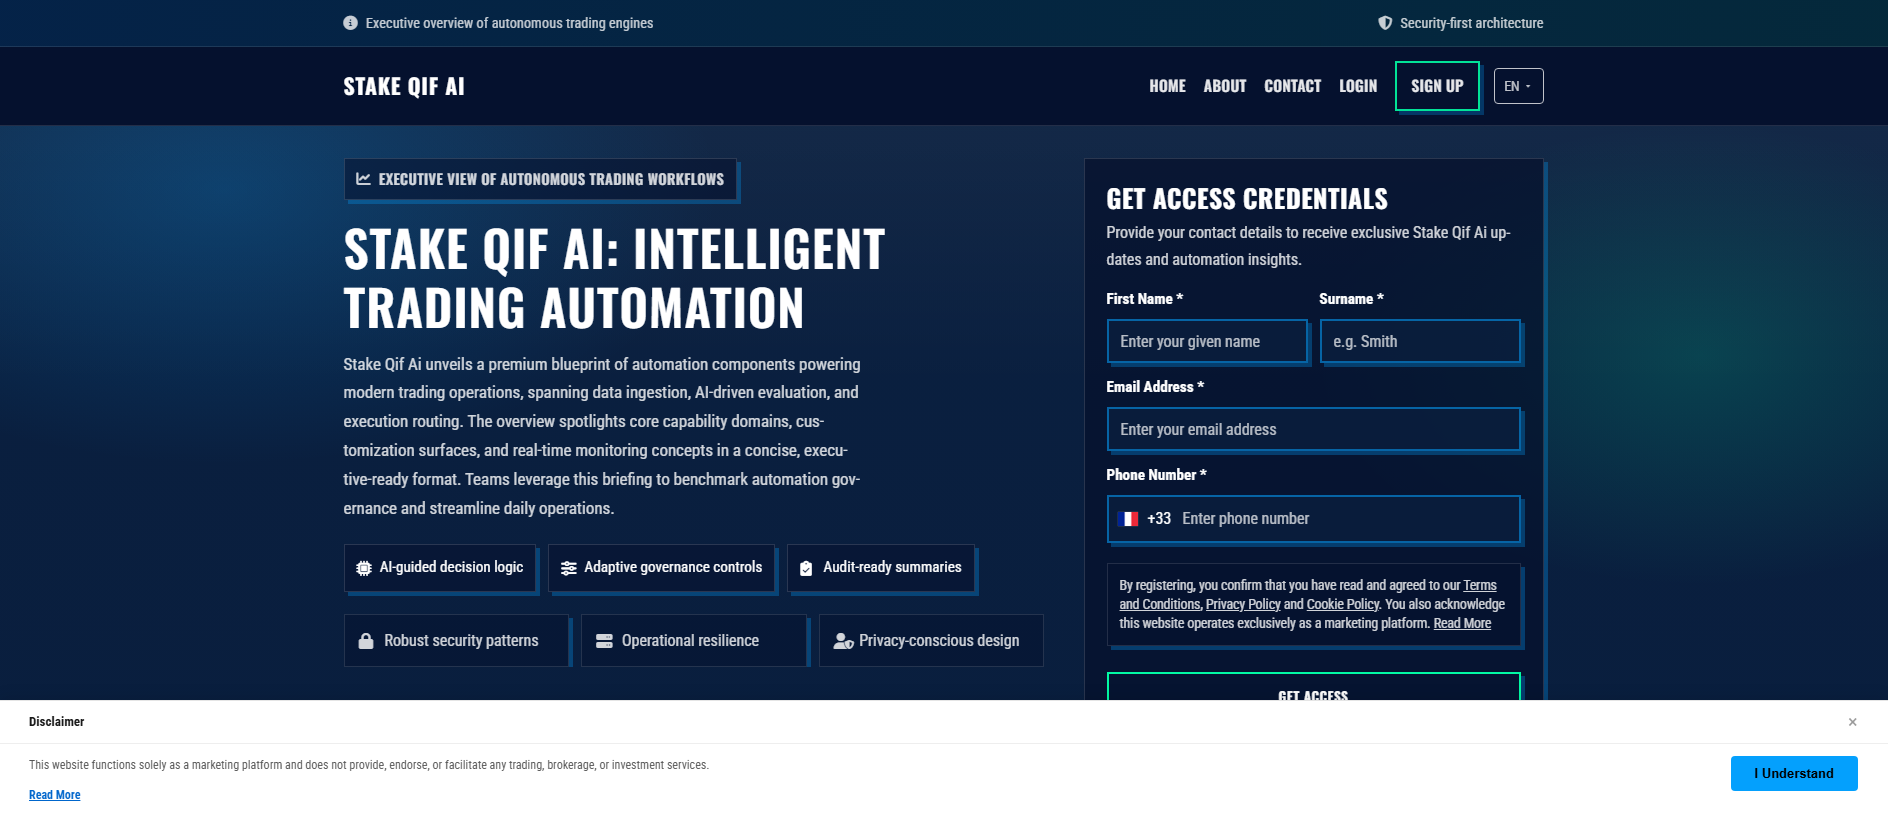Click the "Get Access Credentials" heading
The height and width of the screenshot is (818, 1888).
point(1247,199)
